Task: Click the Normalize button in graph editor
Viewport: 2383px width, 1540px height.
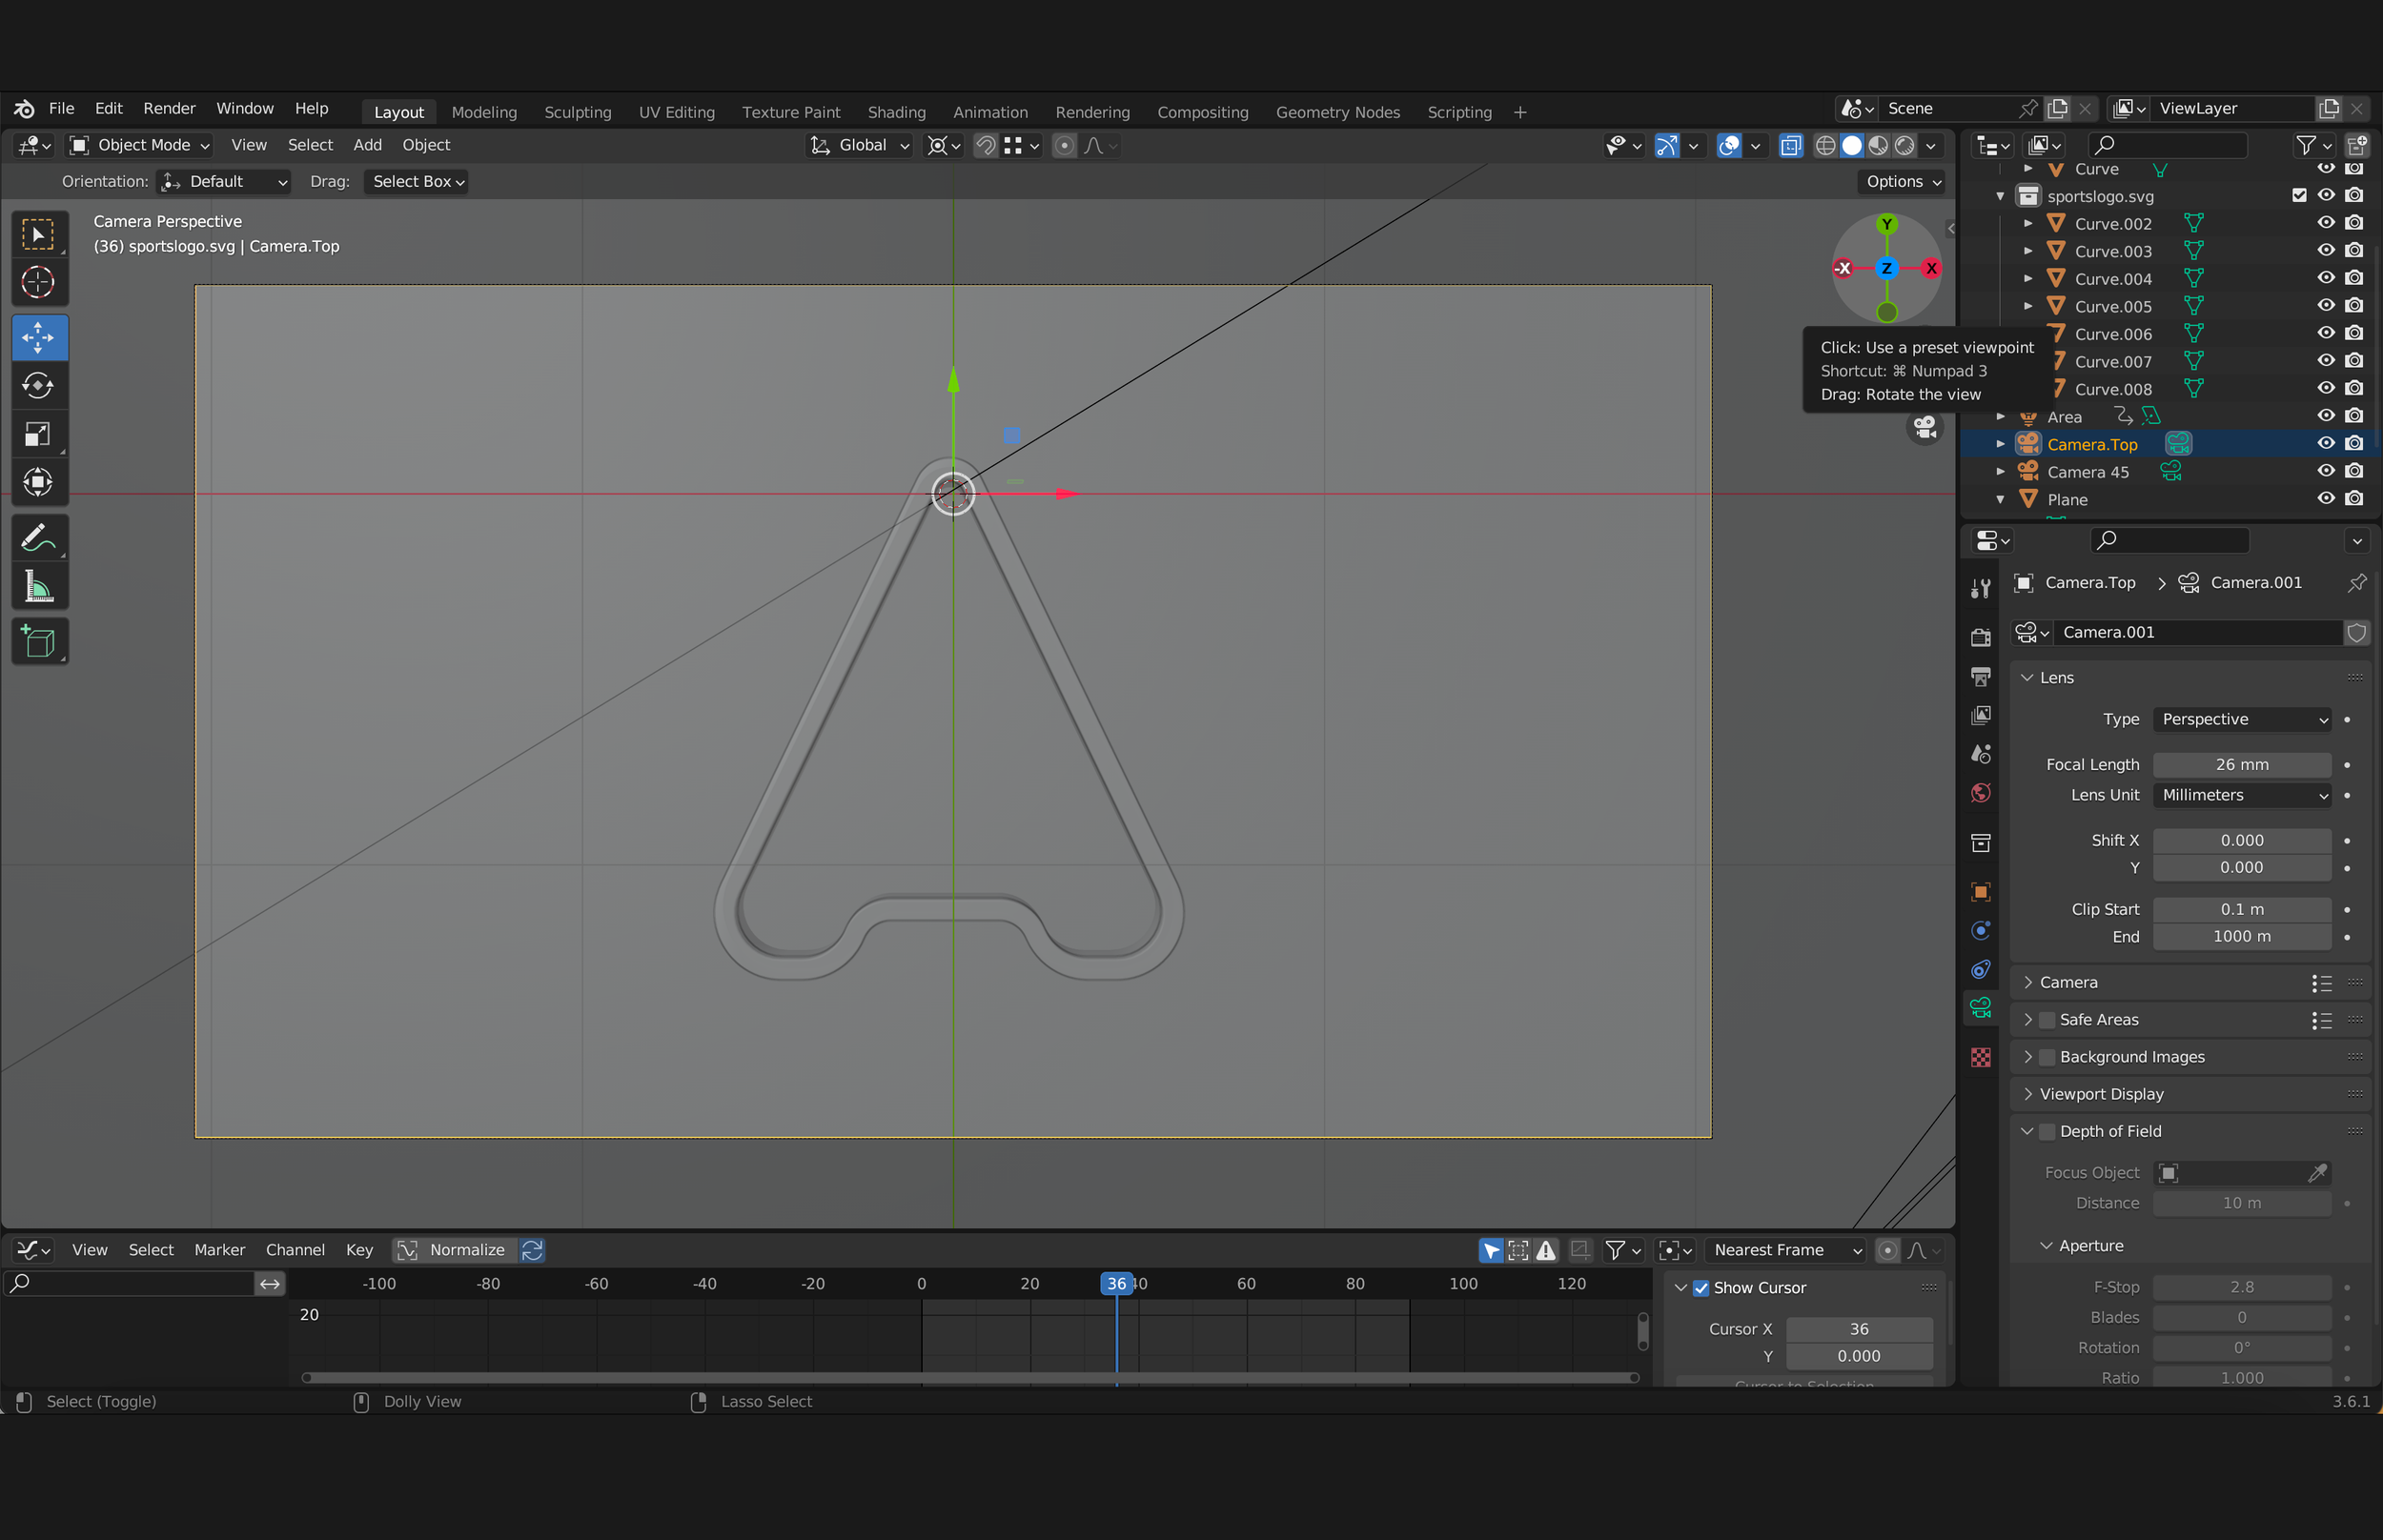Action: coord(455,1250)
